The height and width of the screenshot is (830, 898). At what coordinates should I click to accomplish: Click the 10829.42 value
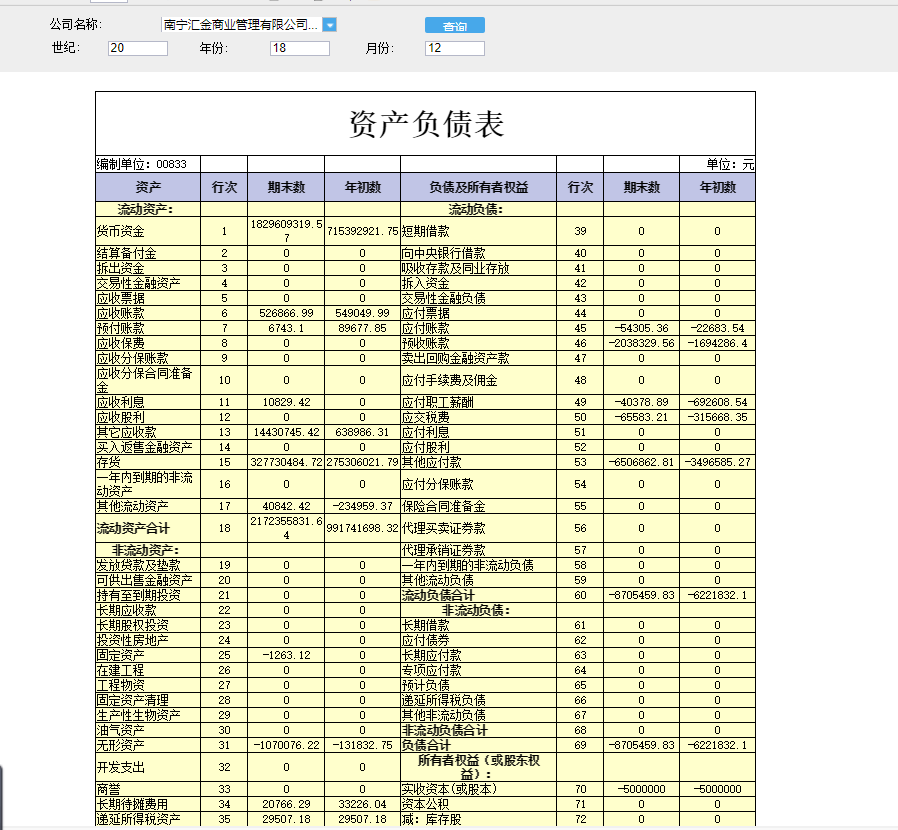click(286, 402)
